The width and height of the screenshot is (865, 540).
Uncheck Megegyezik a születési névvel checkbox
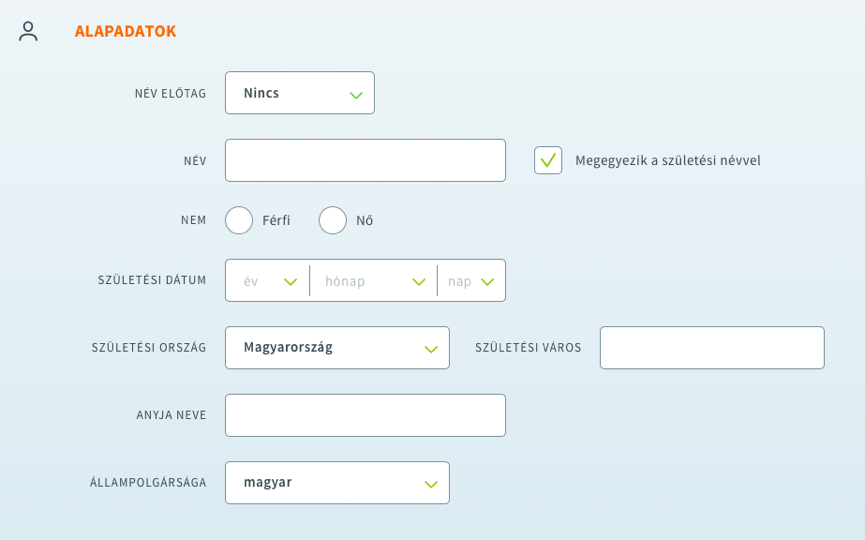pyautogui.click(x=548, y=161)
